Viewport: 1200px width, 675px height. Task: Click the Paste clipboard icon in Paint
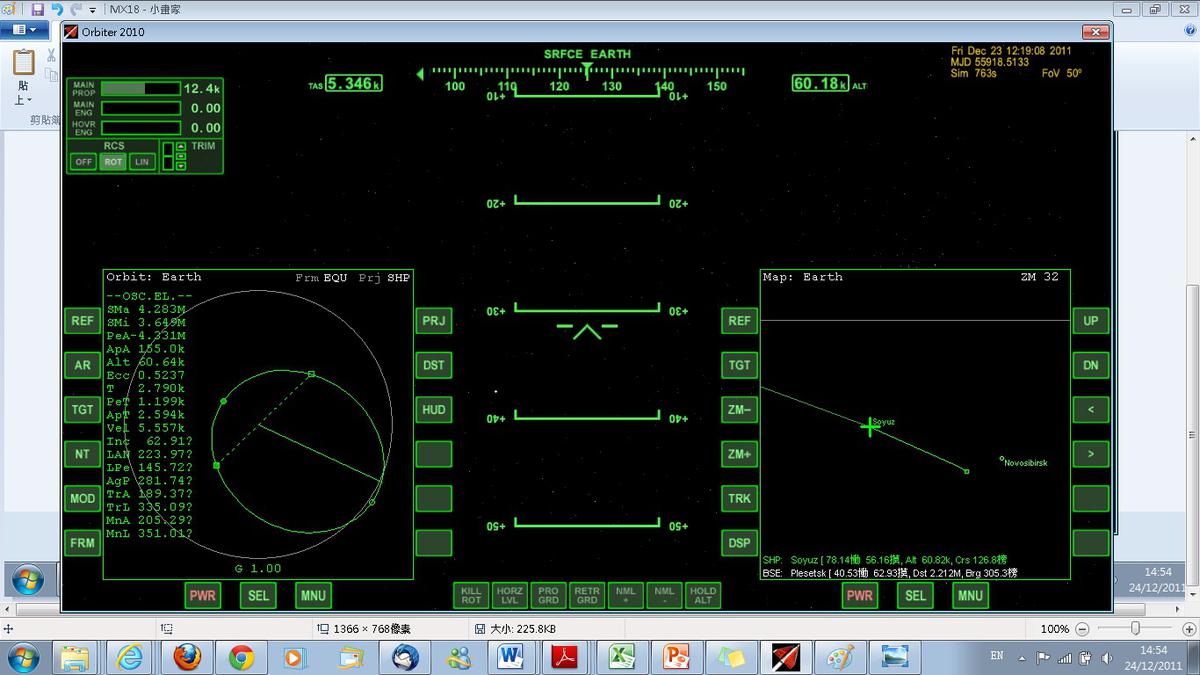tap(23, 64)
